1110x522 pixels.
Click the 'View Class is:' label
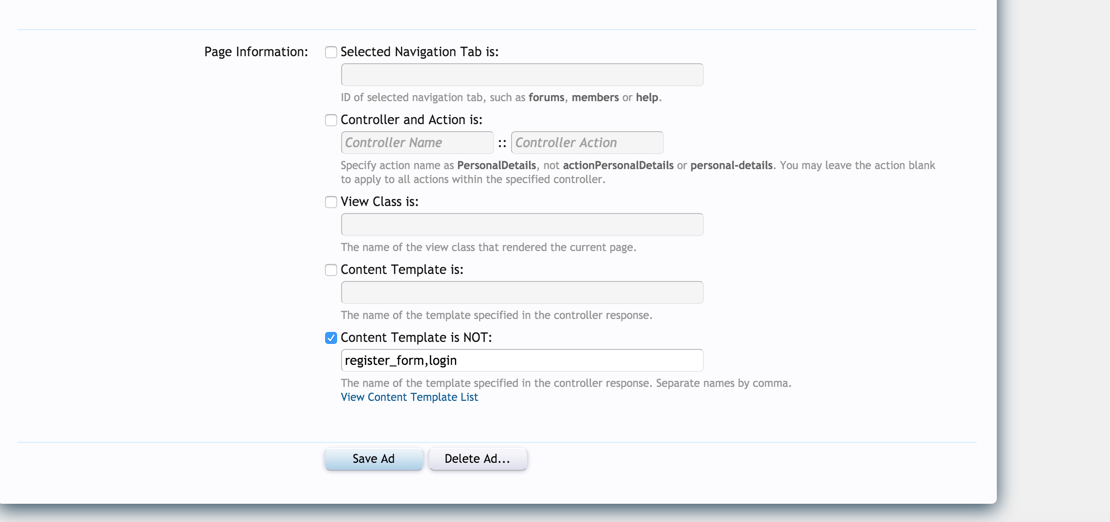click(379, 202)
